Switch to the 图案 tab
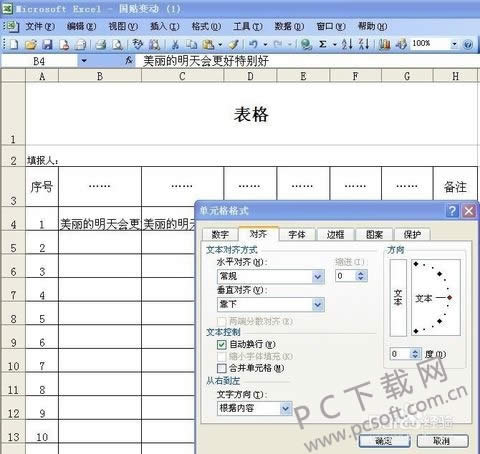 point(374,235)
